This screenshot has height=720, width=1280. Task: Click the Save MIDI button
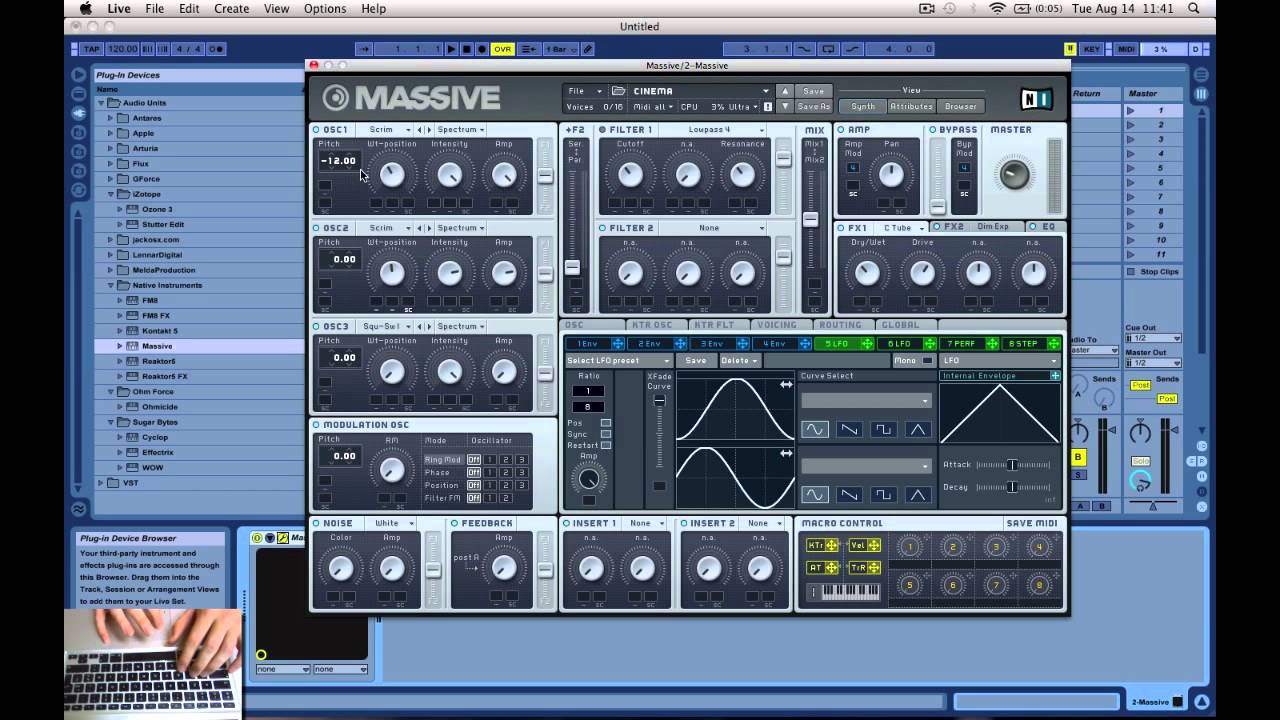(1031, 523)
